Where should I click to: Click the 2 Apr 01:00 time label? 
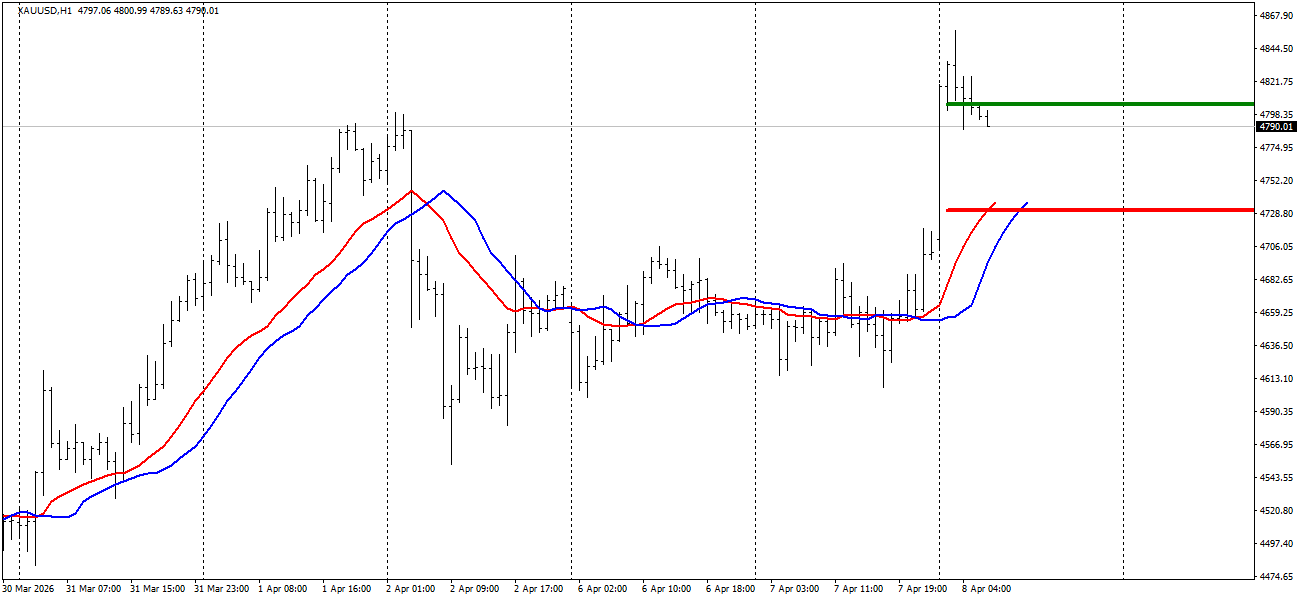(411, 589)
